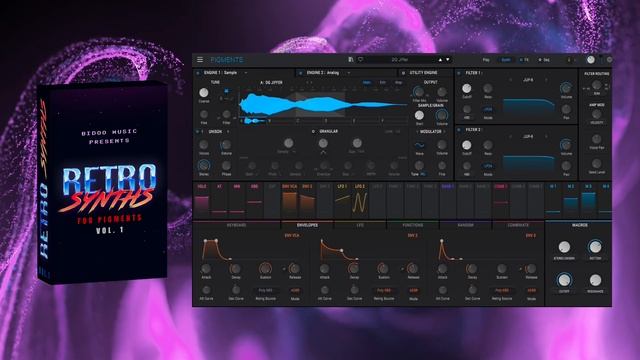Adjust the master volume knob in the top bar

[591, 60]
